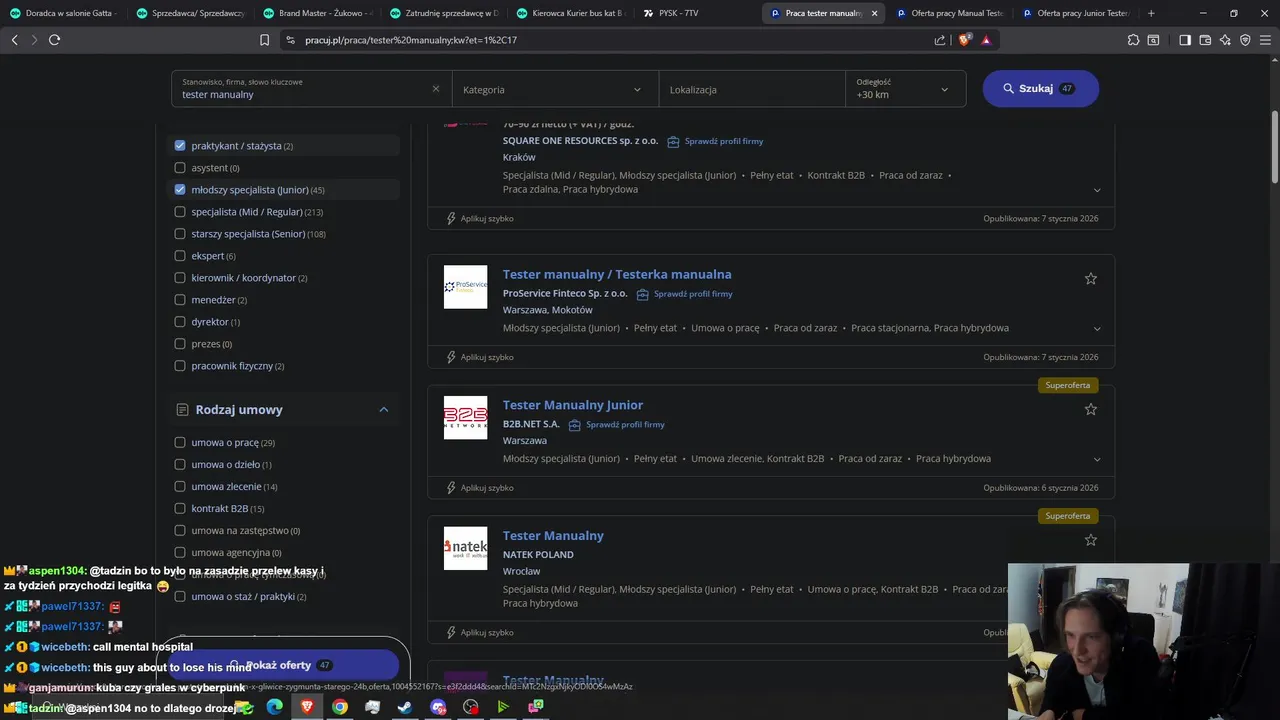
Task: Open Google Chrome from the taskbar
Action: (x=340, y=707)
